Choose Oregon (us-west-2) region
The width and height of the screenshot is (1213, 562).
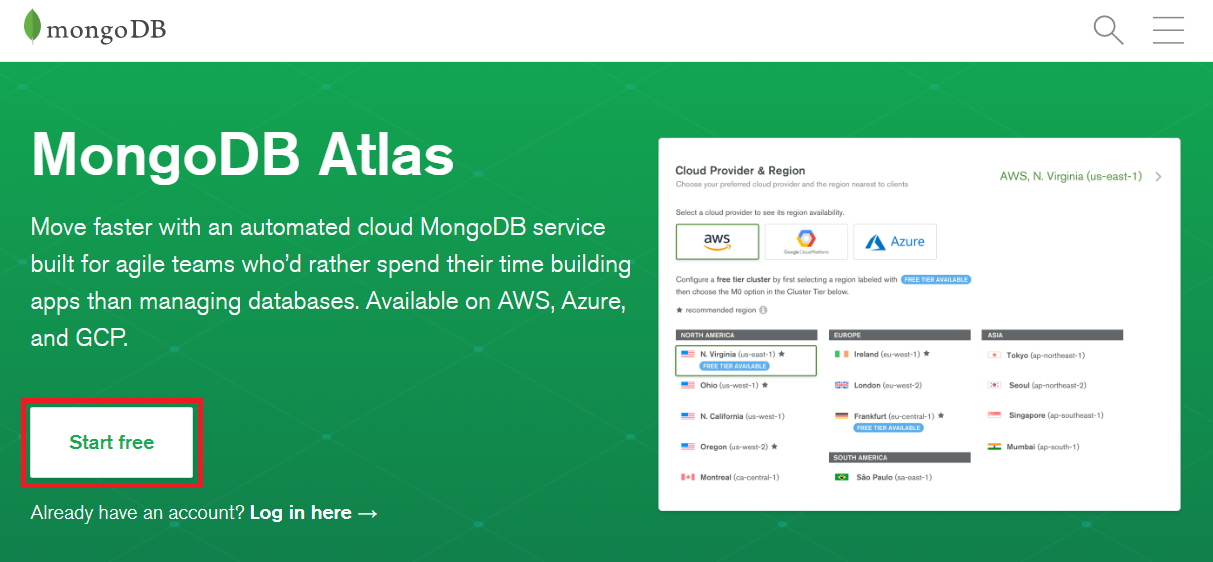coord(730,447)
